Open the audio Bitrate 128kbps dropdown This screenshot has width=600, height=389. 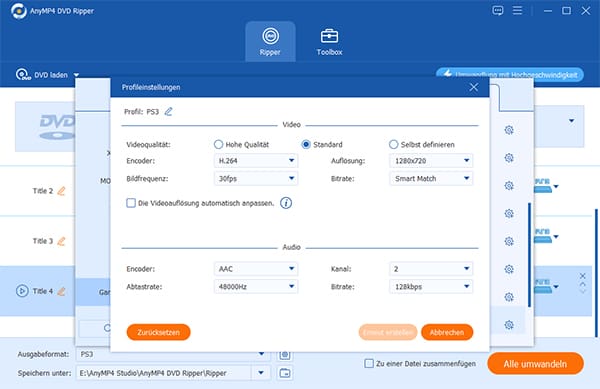pos(431,286)
